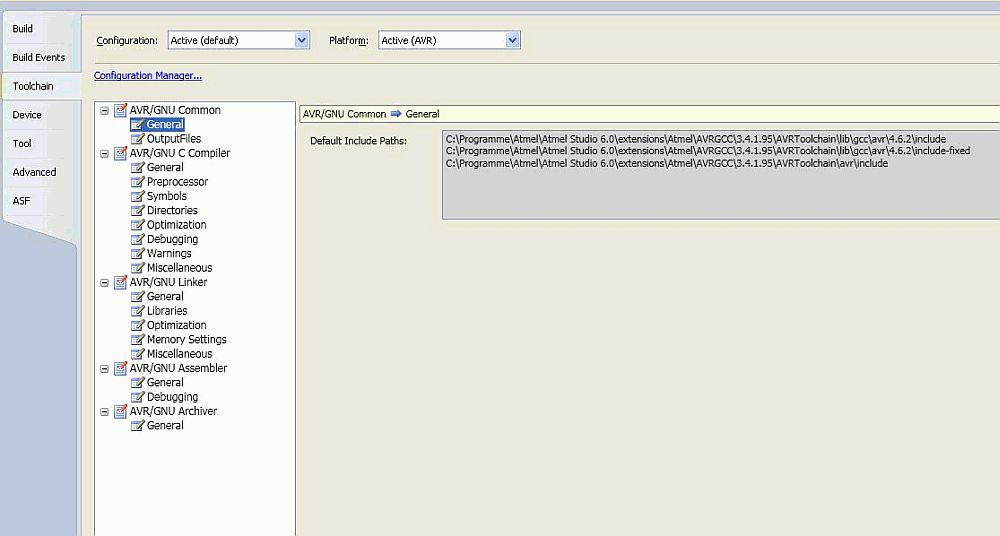1000x536 pixels.
Task: Open Memory Settings
Action: click(x=186, y=339)
